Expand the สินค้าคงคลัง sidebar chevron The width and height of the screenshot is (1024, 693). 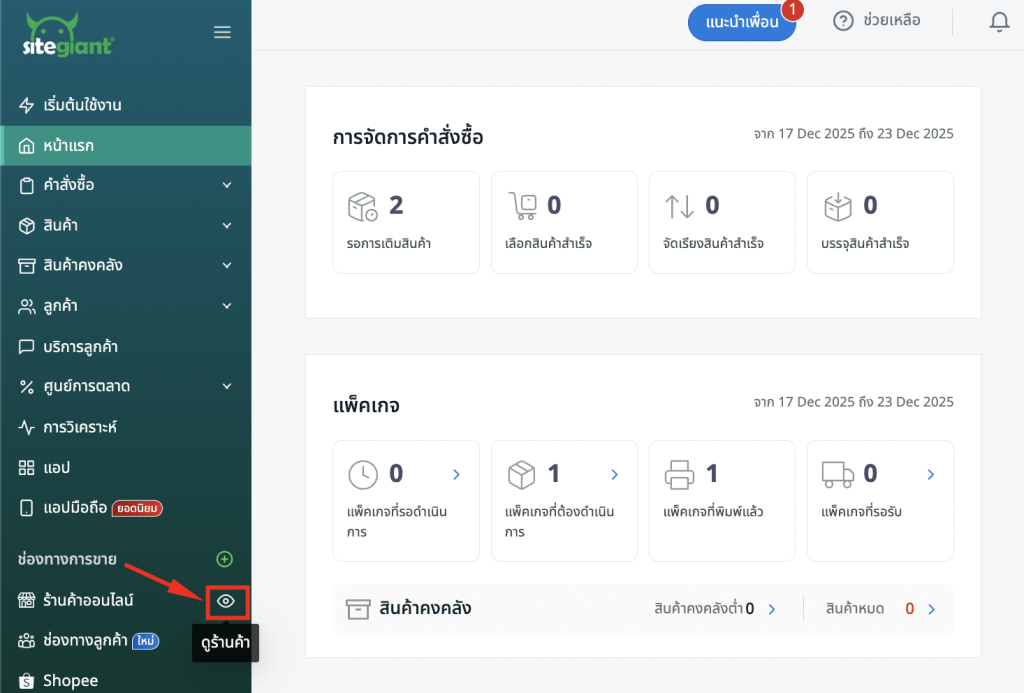(227, 265)
